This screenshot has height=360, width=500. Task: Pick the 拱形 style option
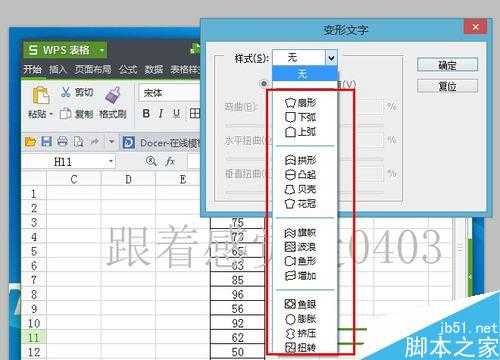(300, 160)
